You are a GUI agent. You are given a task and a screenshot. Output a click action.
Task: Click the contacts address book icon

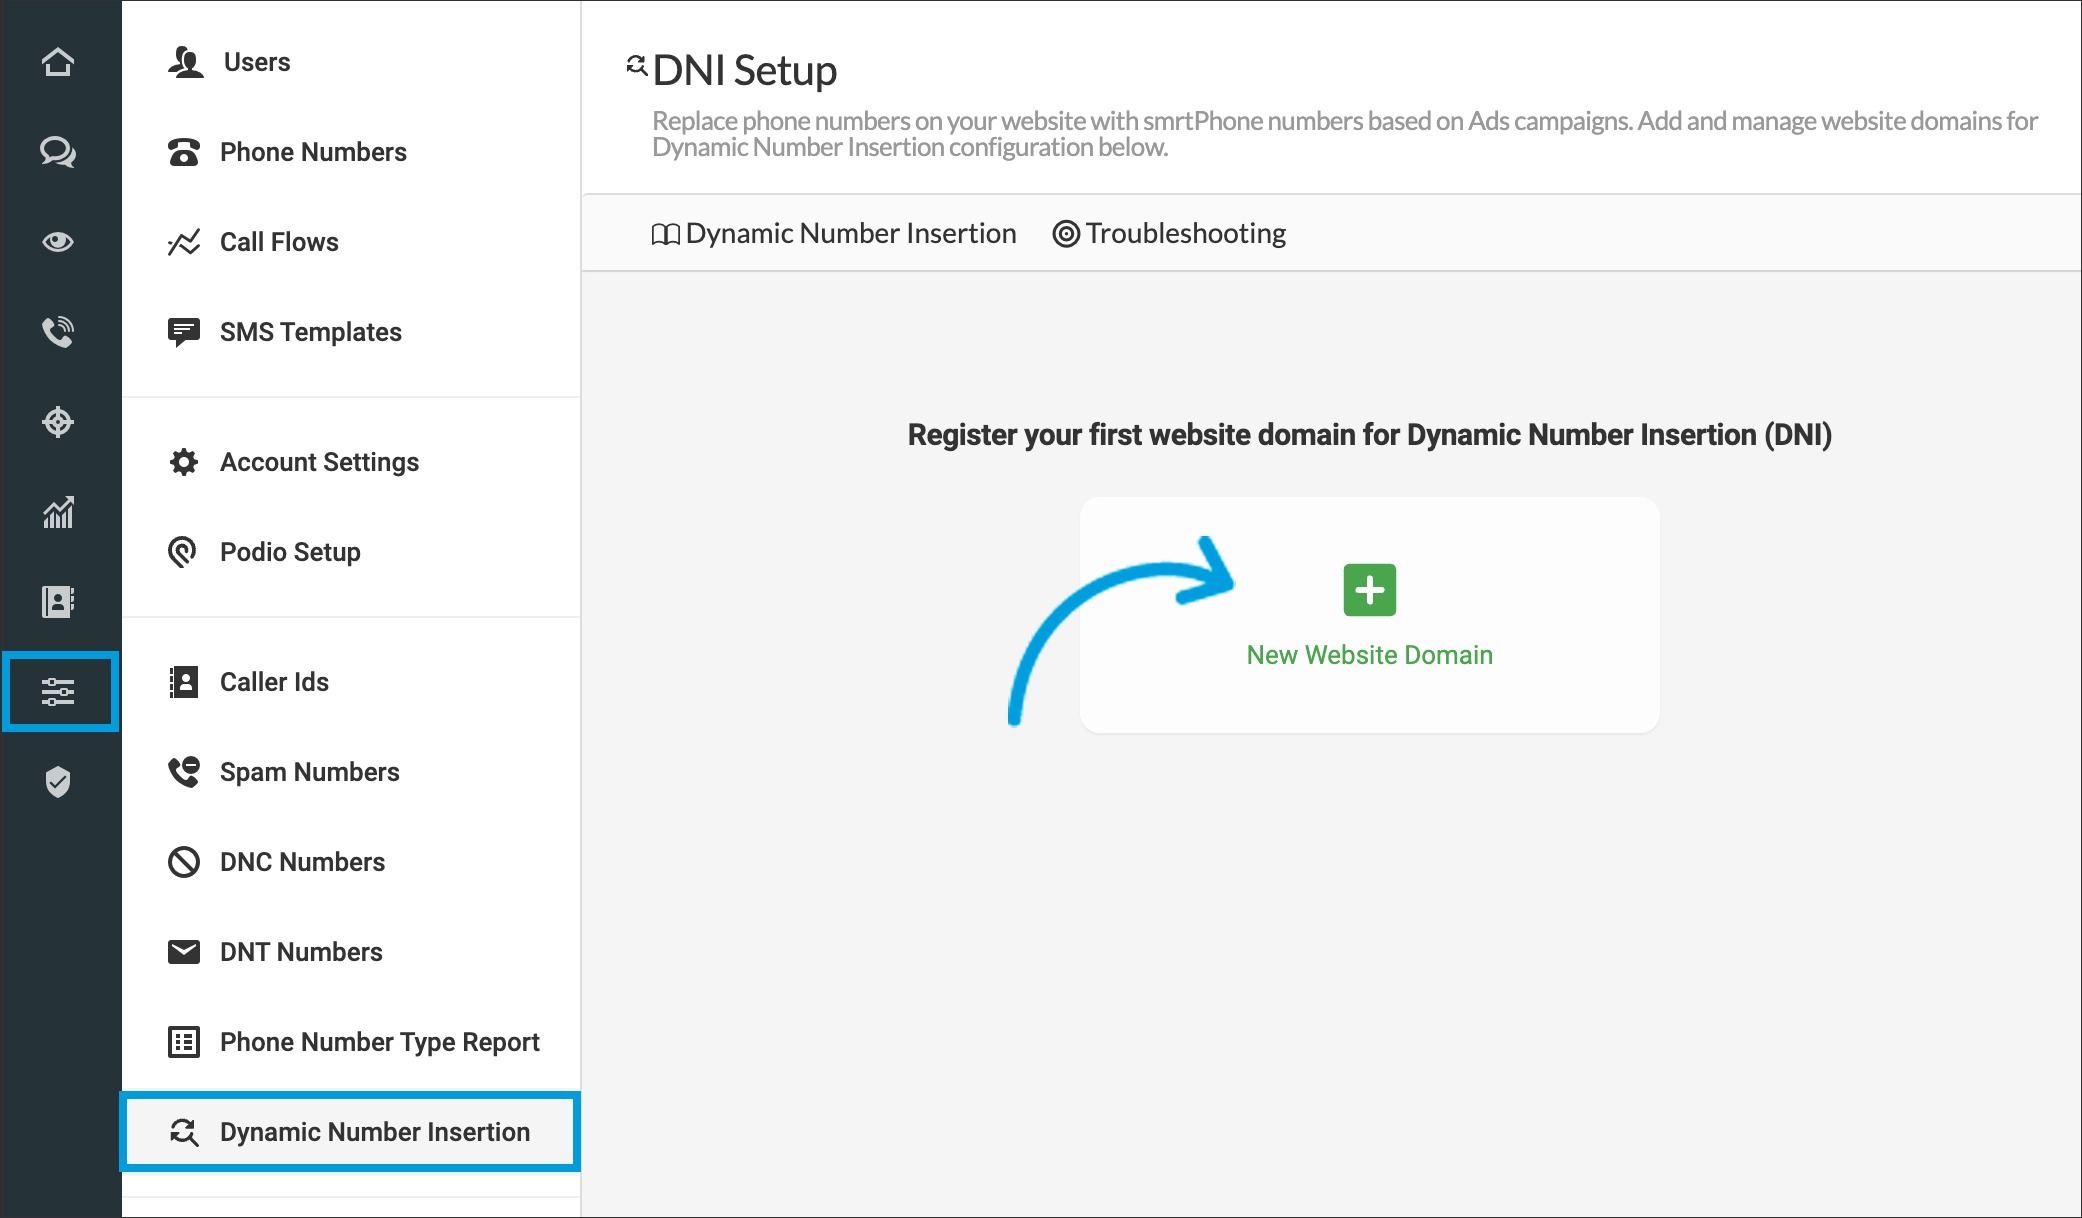58,602
